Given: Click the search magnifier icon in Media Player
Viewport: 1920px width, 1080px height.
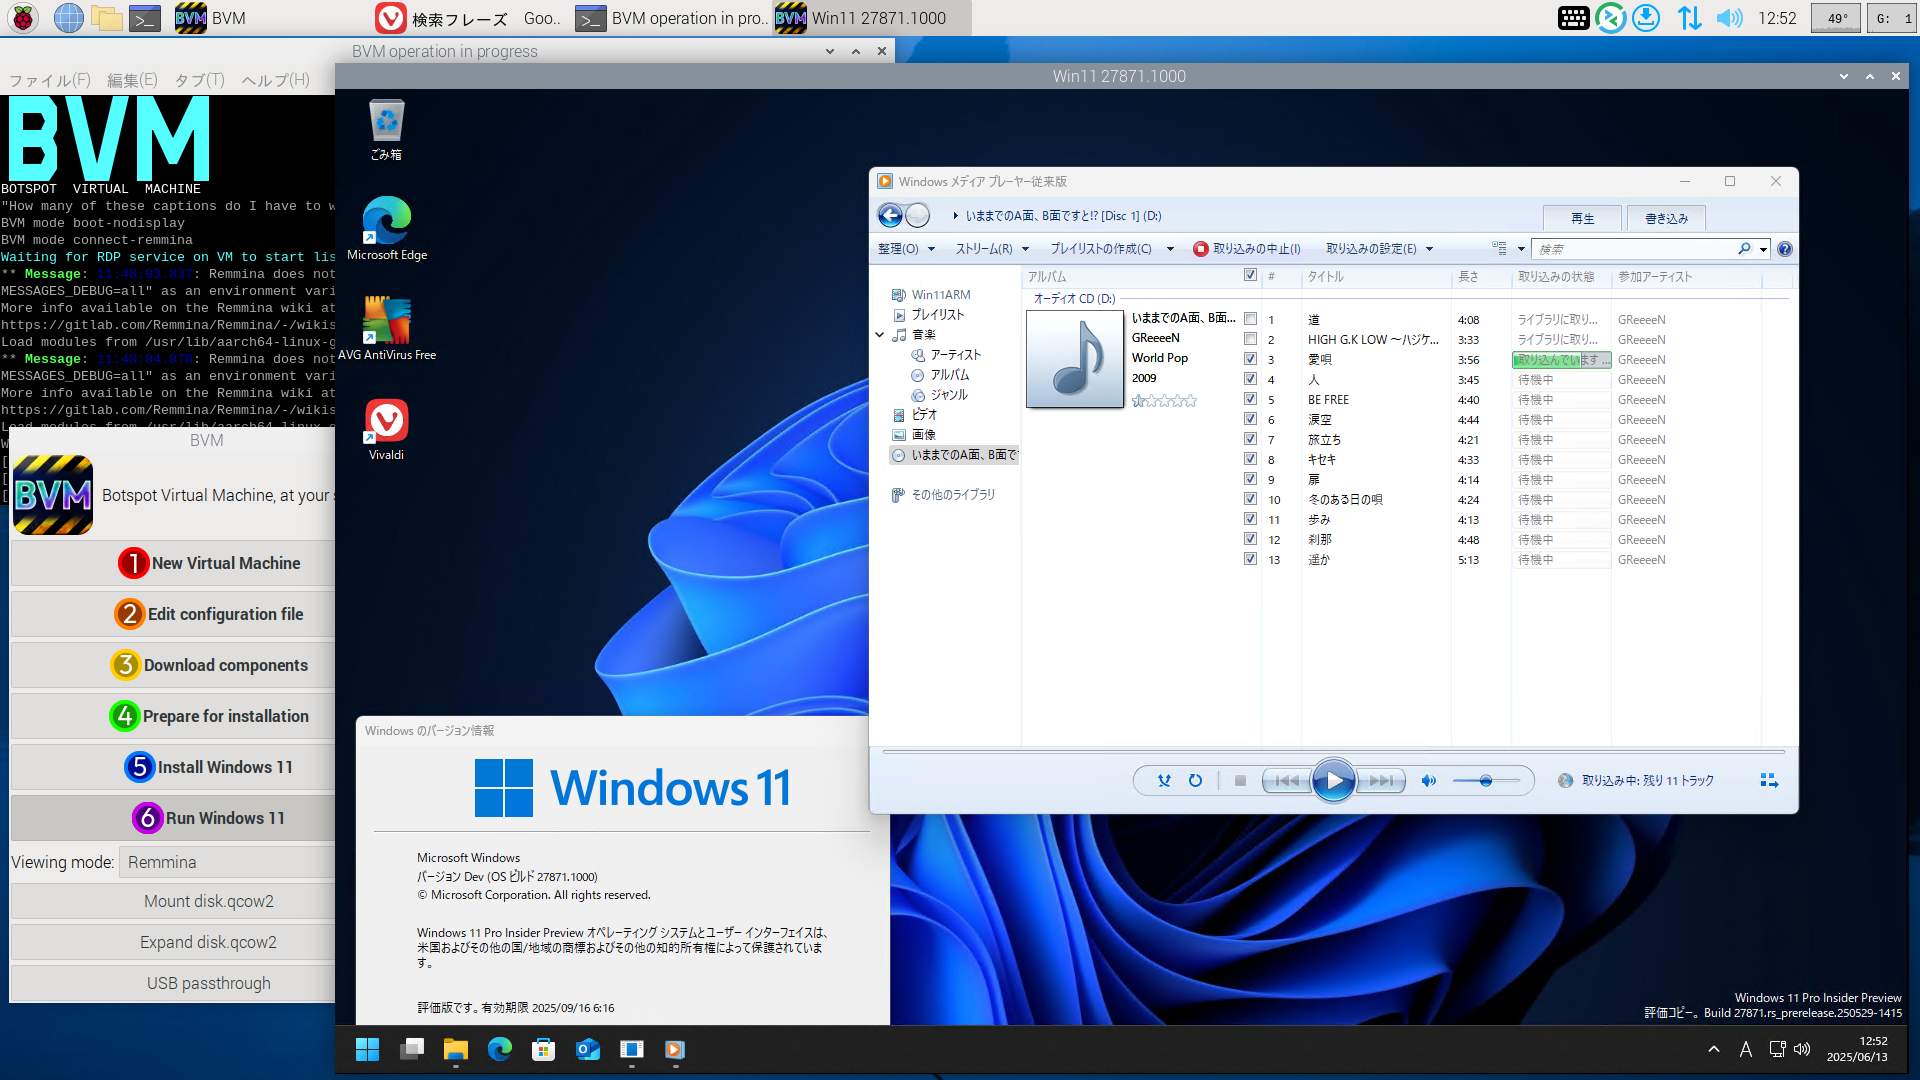Looking at the screenshot, I should click(1744, 249).
